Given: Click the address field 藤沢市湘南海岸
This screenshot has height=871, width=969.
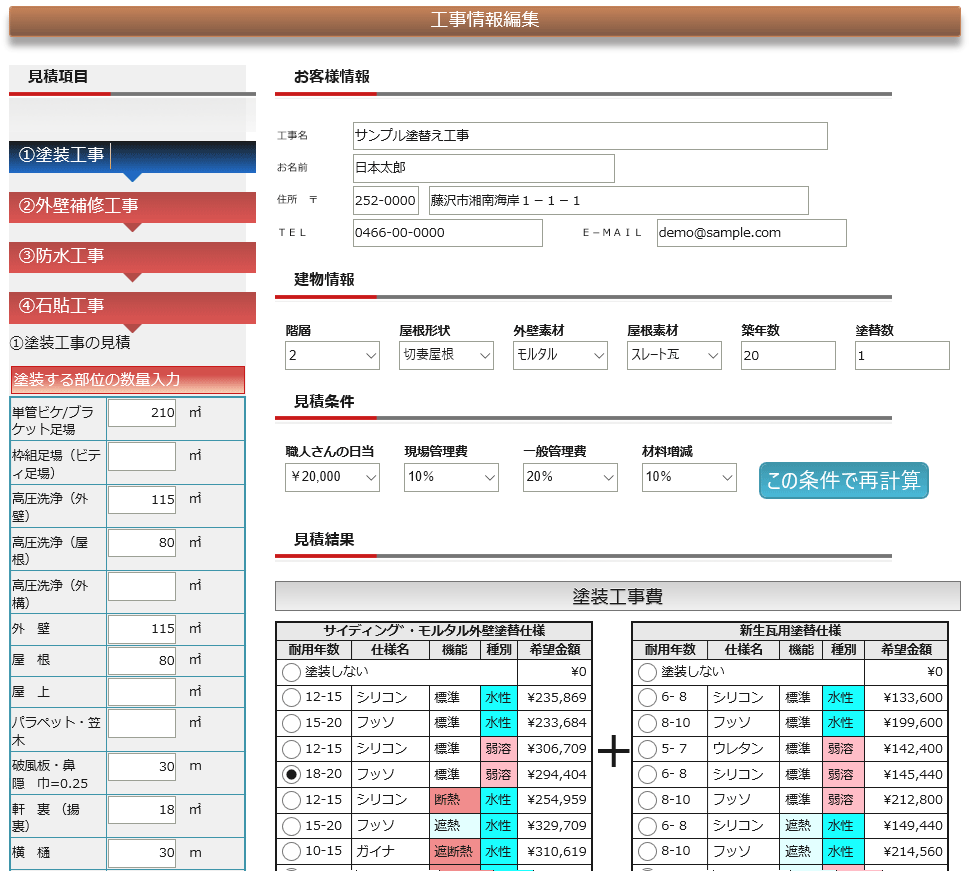Looking at the screenshot, I should 619,201.
